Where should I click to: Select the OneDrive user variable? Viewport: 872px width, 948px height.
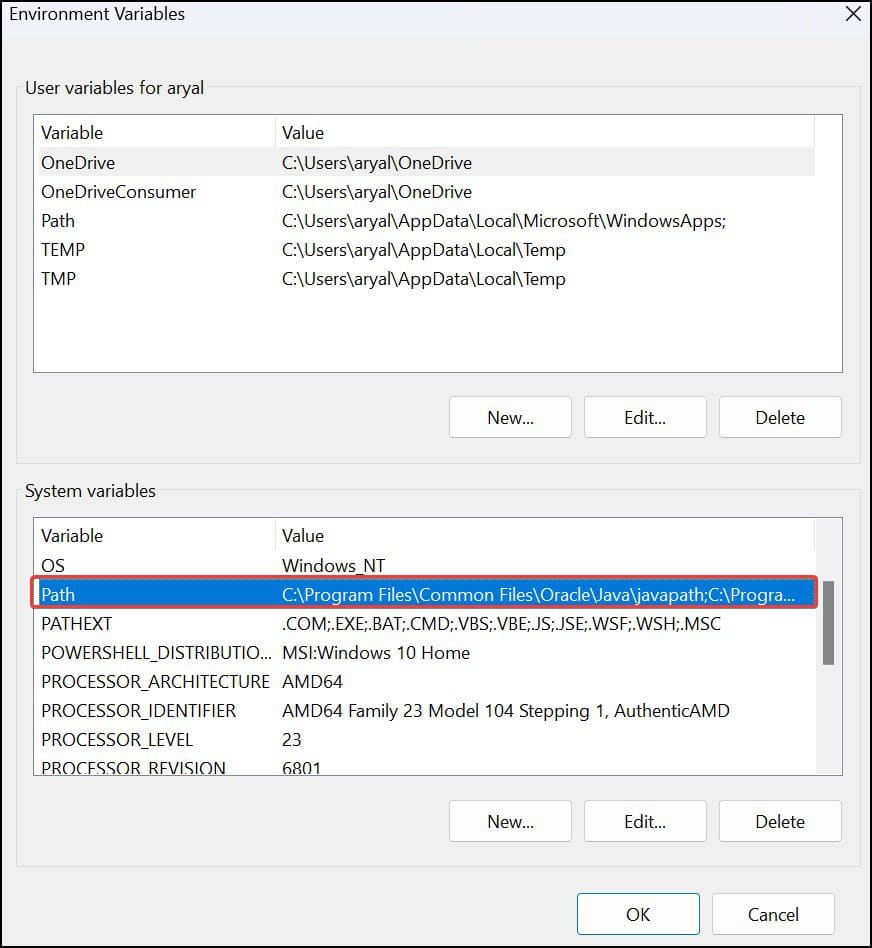tap(150, 162)
